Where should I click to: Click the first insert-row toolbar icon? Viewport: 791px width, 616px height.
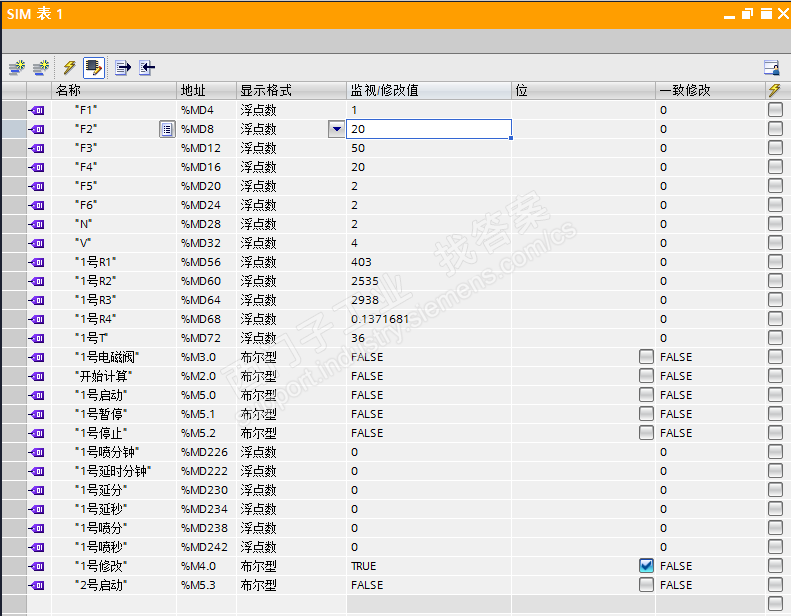[17, 67]
